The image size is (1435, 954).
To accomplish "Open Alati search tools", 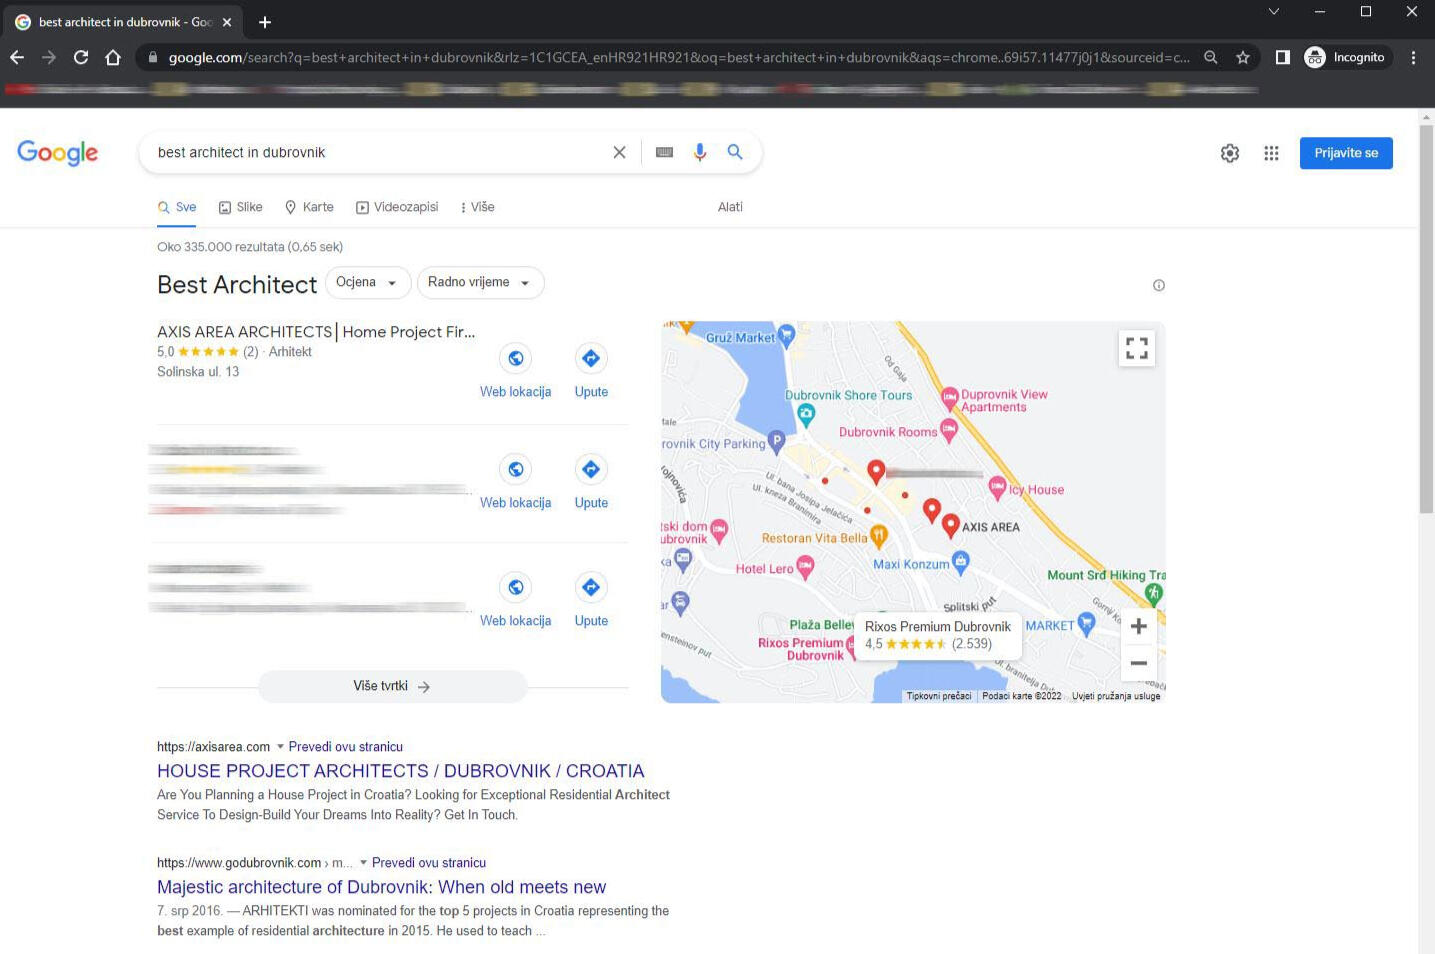I will click(730, 207).
